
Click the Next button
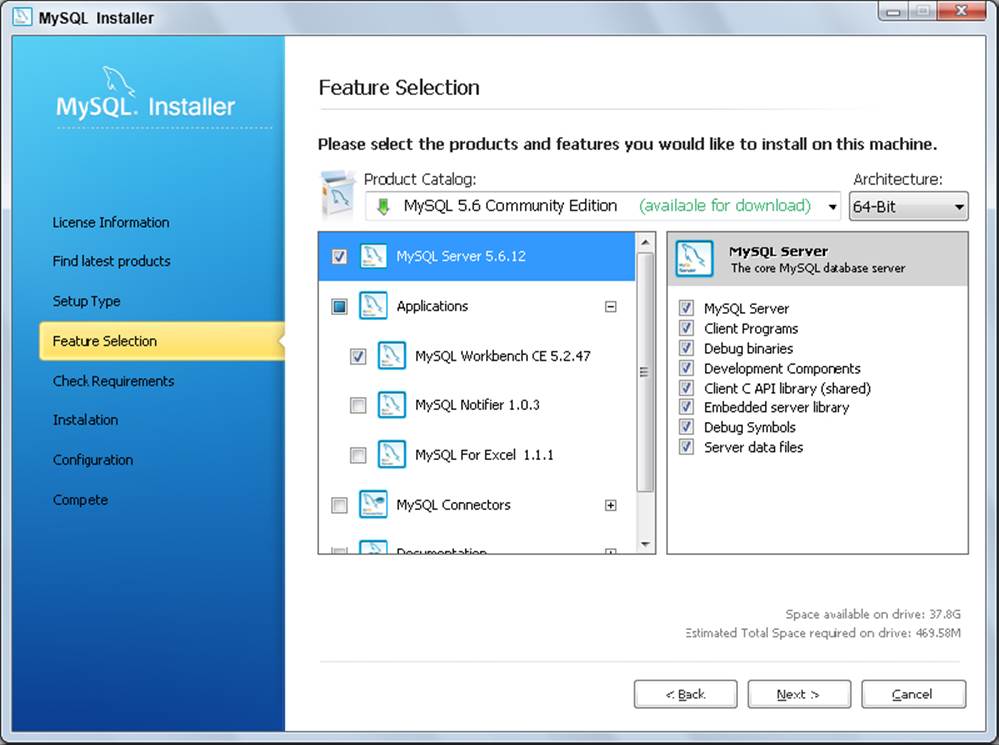click(799, 694)
